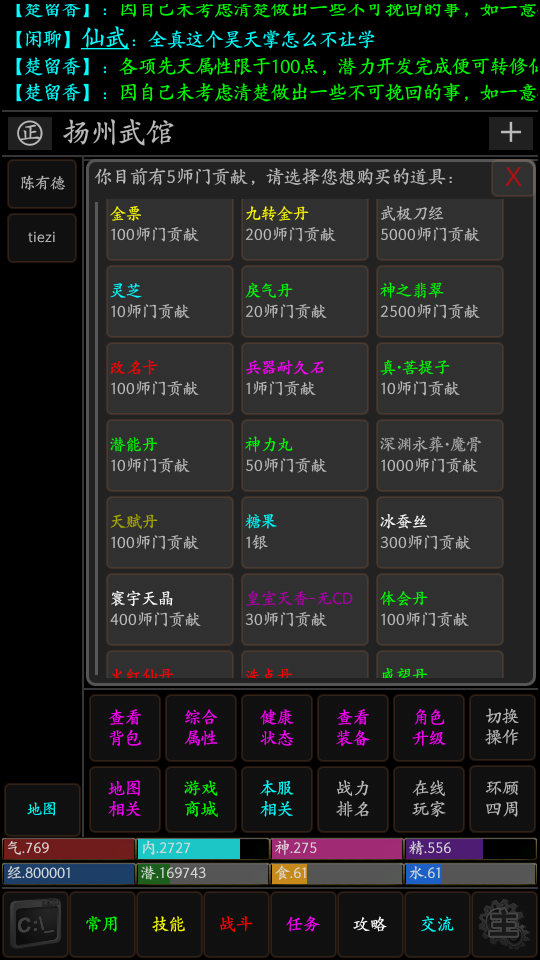
Task: Click the 潜 169743 potential bar
Action: 203,874
